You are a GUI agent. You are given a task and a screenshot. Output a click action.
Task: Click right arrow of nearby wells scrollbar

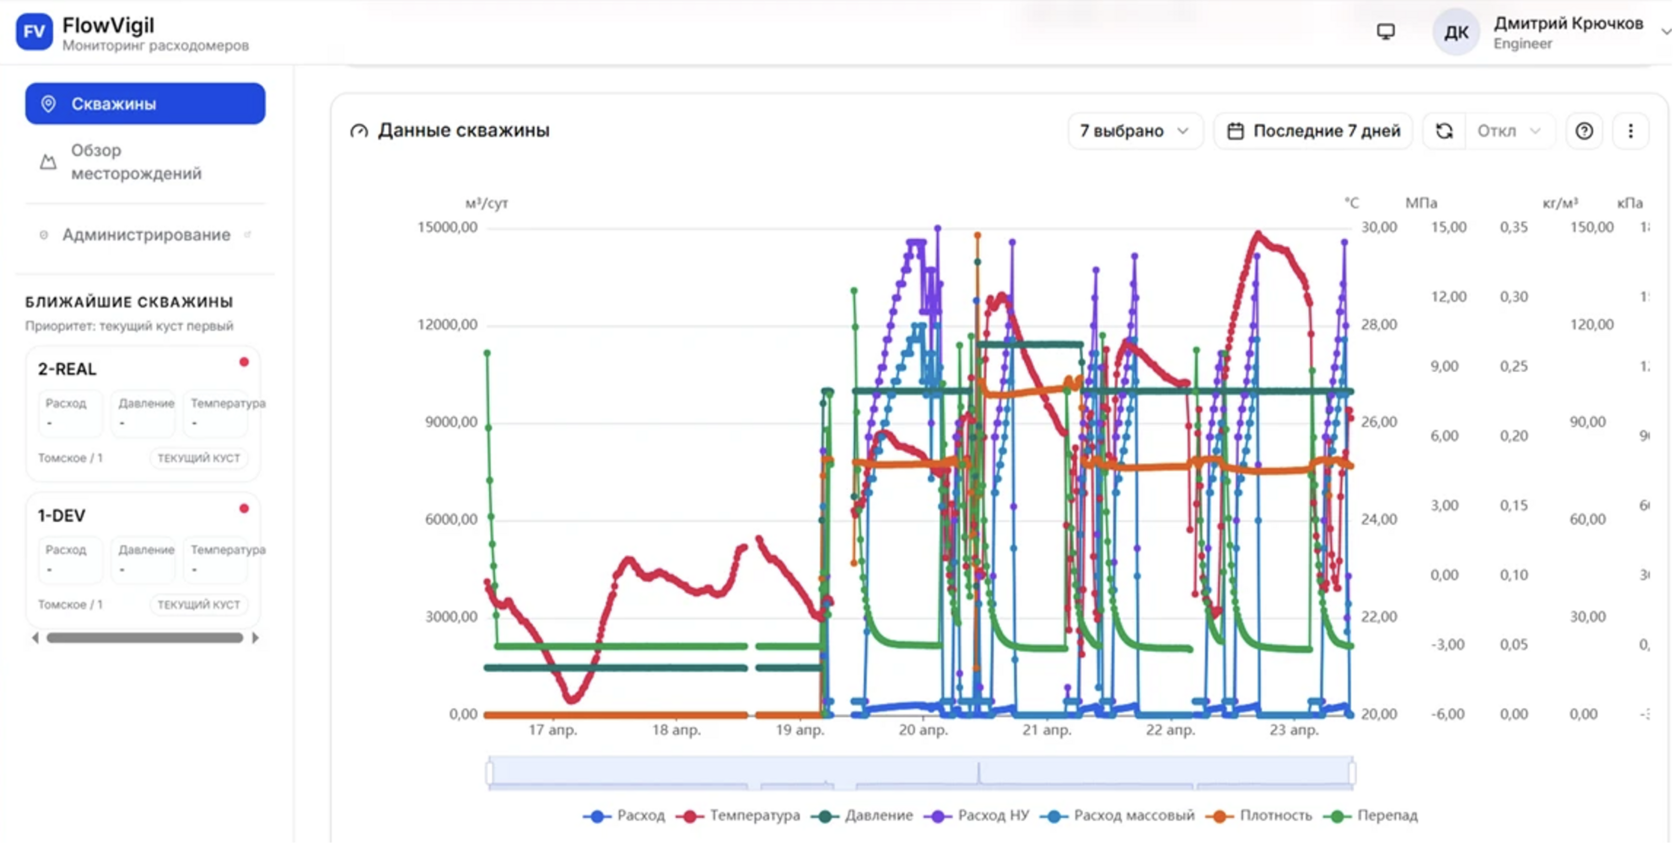click(255, 638)
